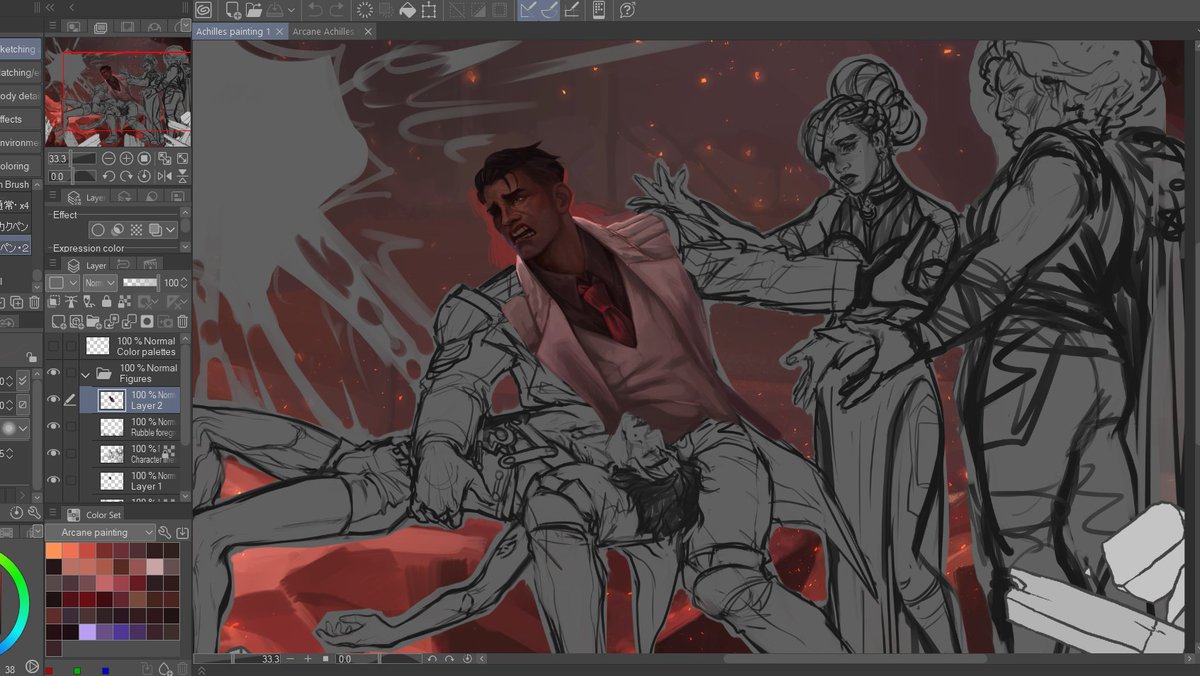Viewport: 1200px width, 676px height.
Task: Expand the save options arrow in toolbar
Action: point(292,10)
